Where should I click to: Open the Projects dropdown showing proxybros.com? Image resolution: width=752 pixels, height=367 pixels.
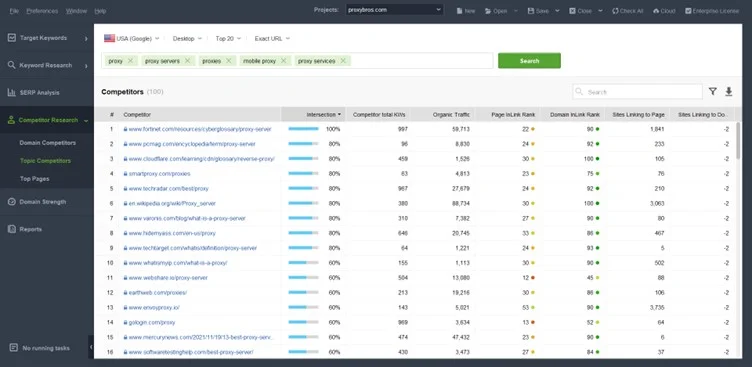[x=395, y=10]
